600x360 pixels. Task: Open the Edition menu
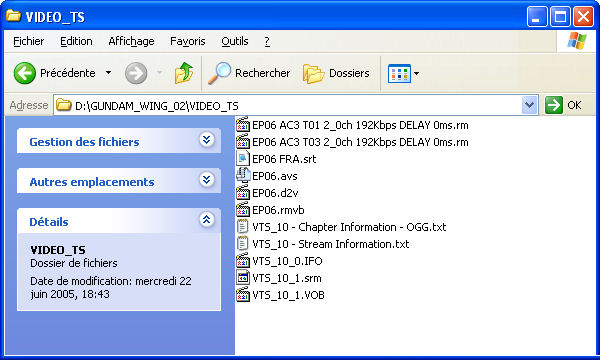coord(76,41)
